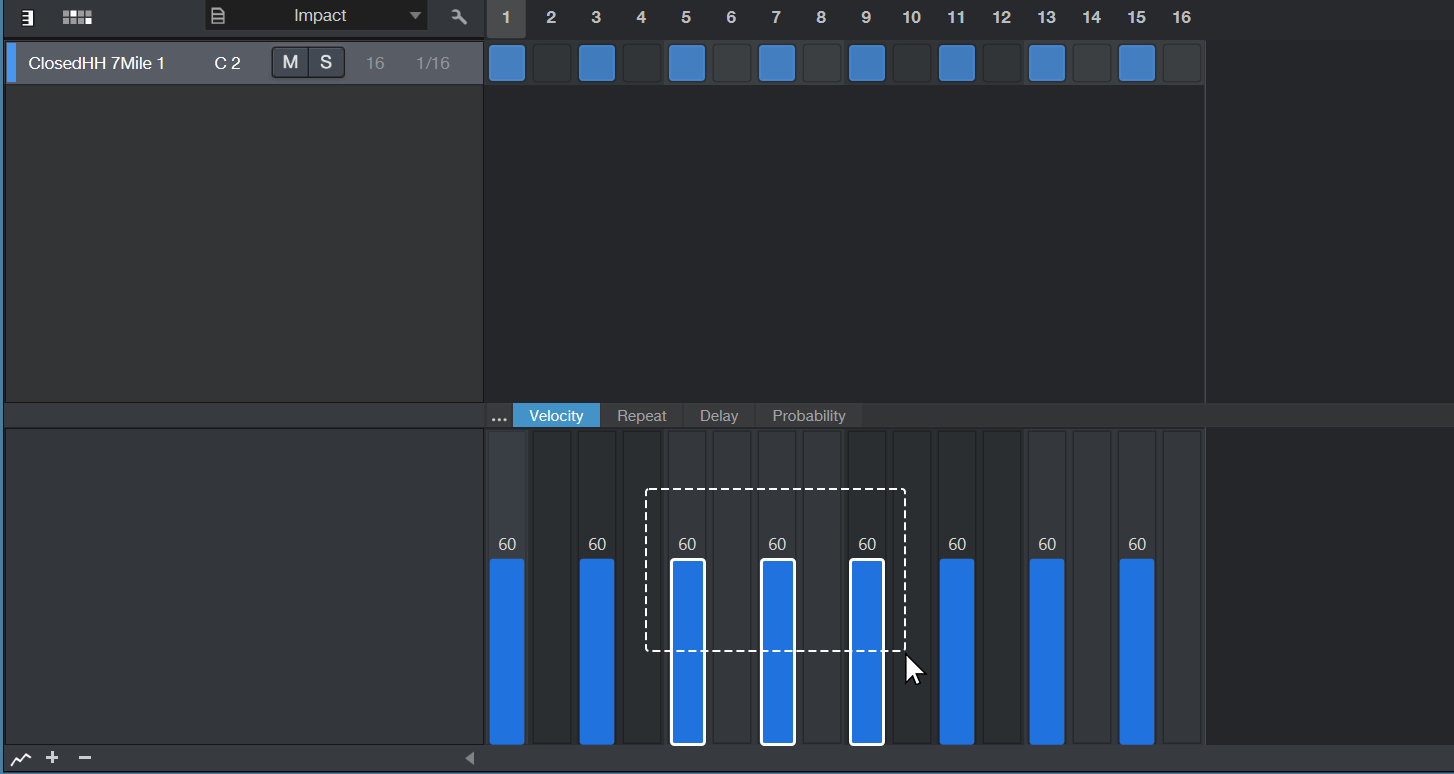
Task: Enable step 12 of ClosedHH lane
Action: [x=1002, y=63]
